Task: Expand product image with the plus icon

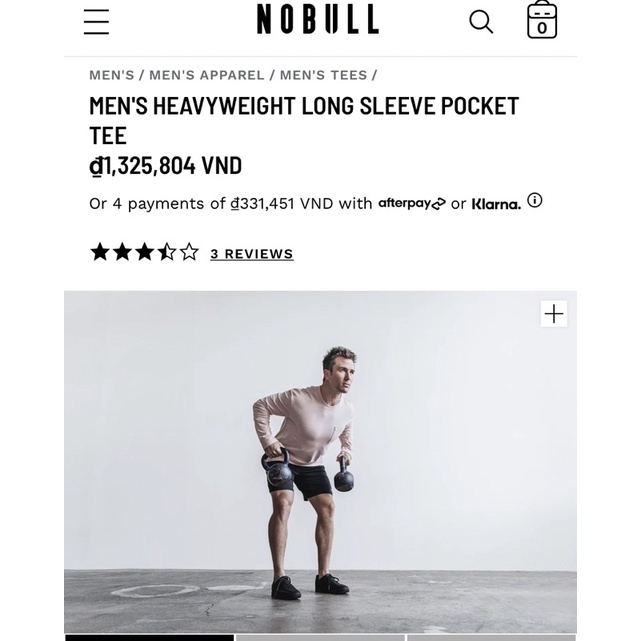Action: 554,314
